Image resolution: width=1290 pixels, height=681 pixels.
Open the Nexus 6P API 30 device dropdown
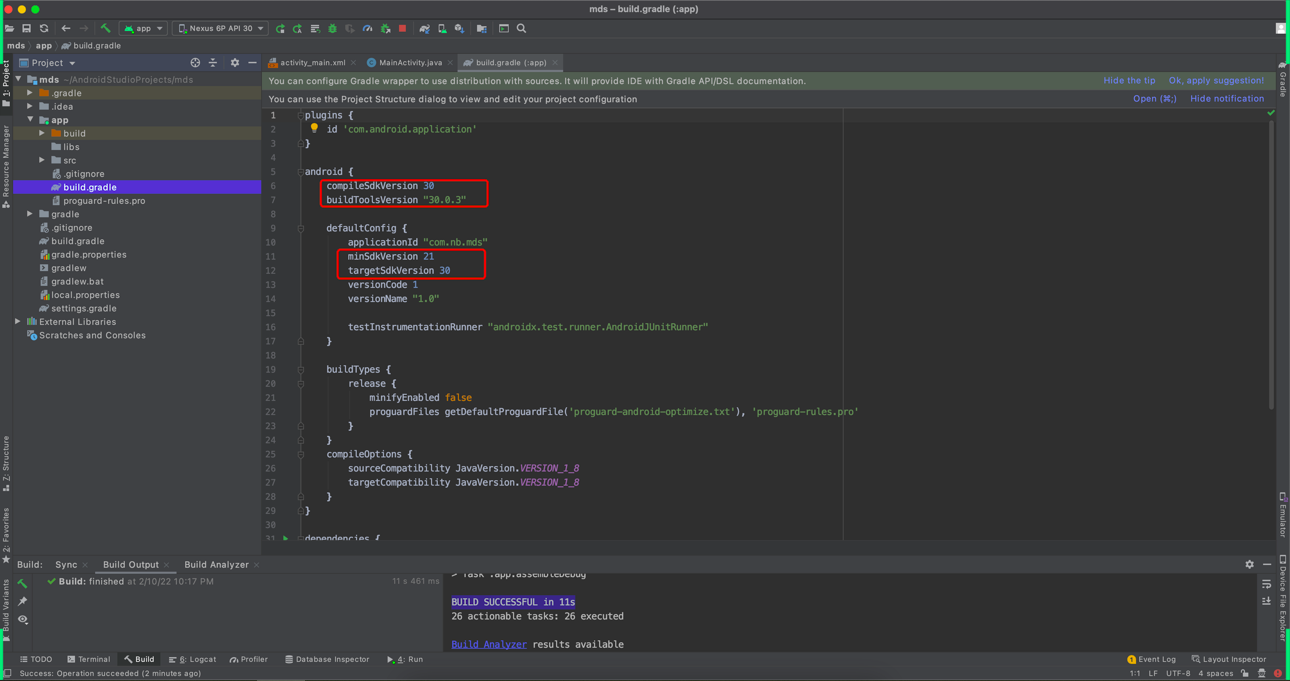coord(220,29)
